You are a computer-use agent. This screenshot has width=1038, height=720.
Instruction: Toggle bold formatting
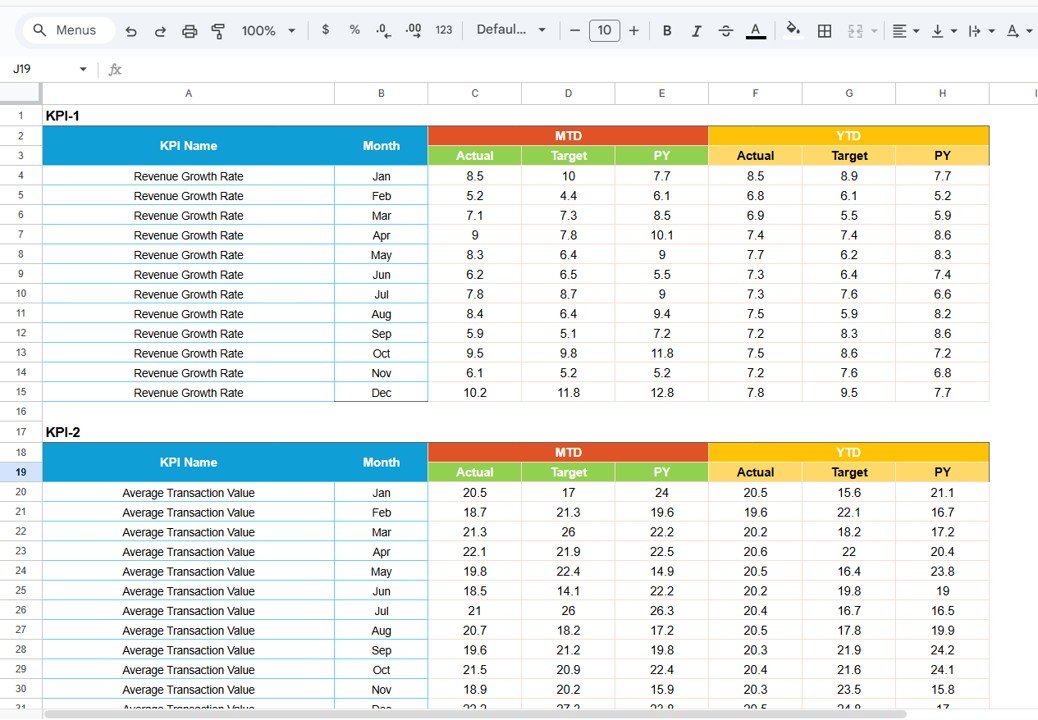tap(667, 31)
